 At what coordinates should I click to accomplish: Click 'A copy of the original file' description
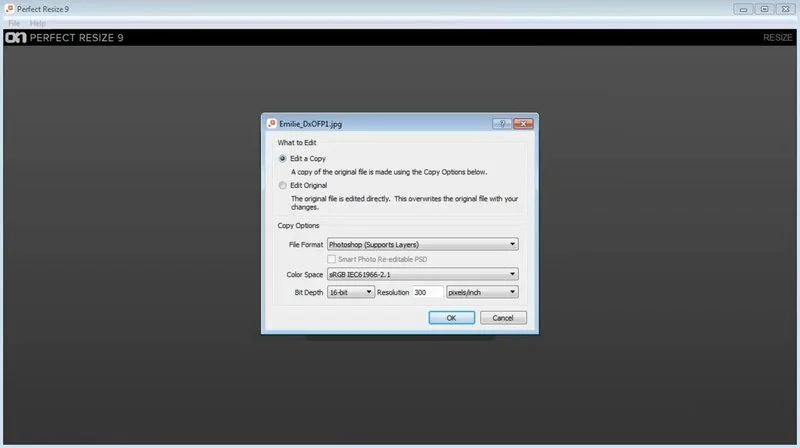389,172
